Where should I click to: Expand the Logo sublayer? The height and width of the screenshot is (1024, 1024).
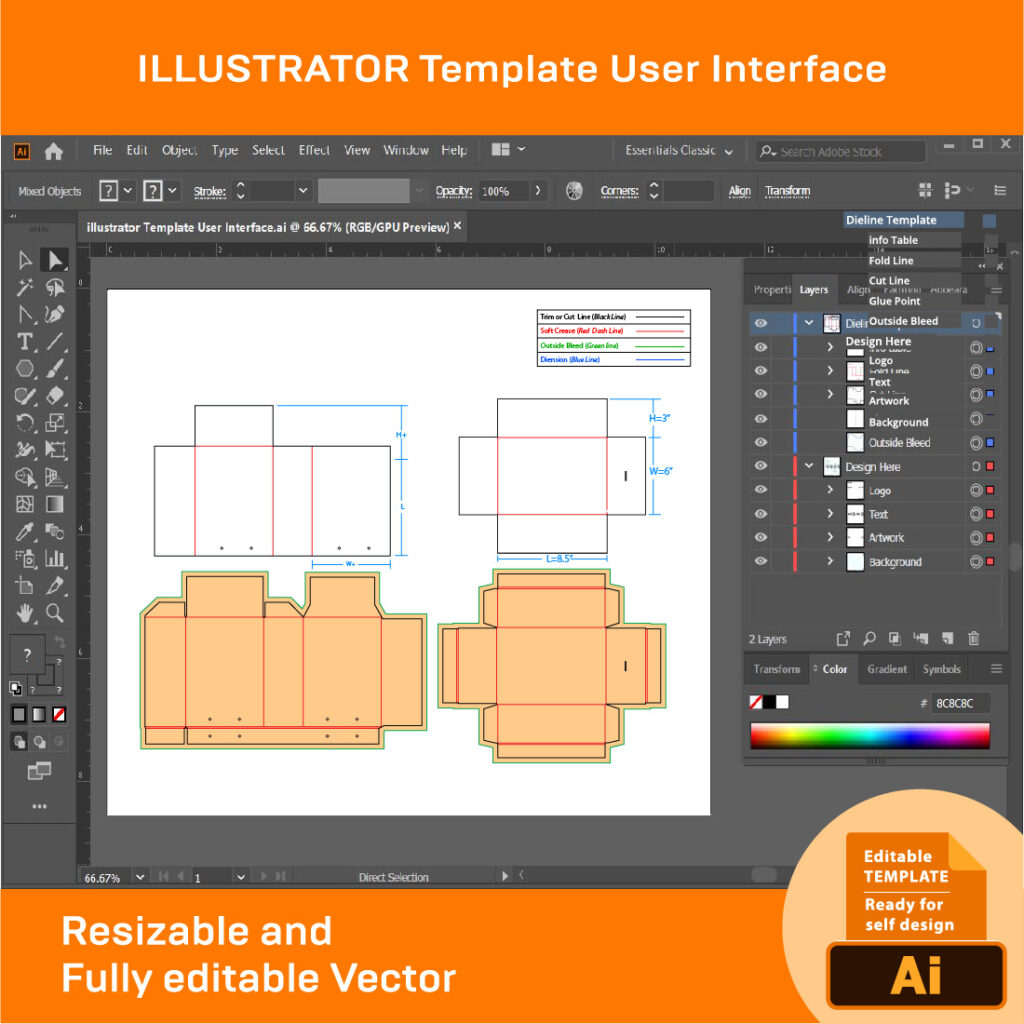click(x=829, y=490)
